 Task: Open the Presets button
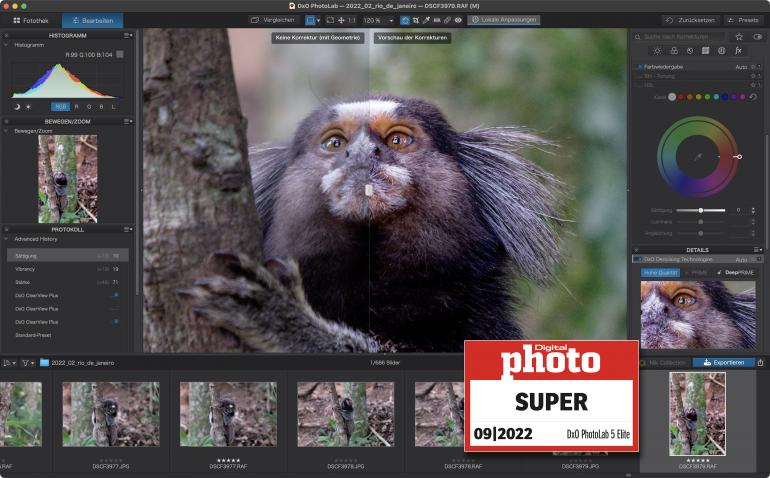[743, 20]
